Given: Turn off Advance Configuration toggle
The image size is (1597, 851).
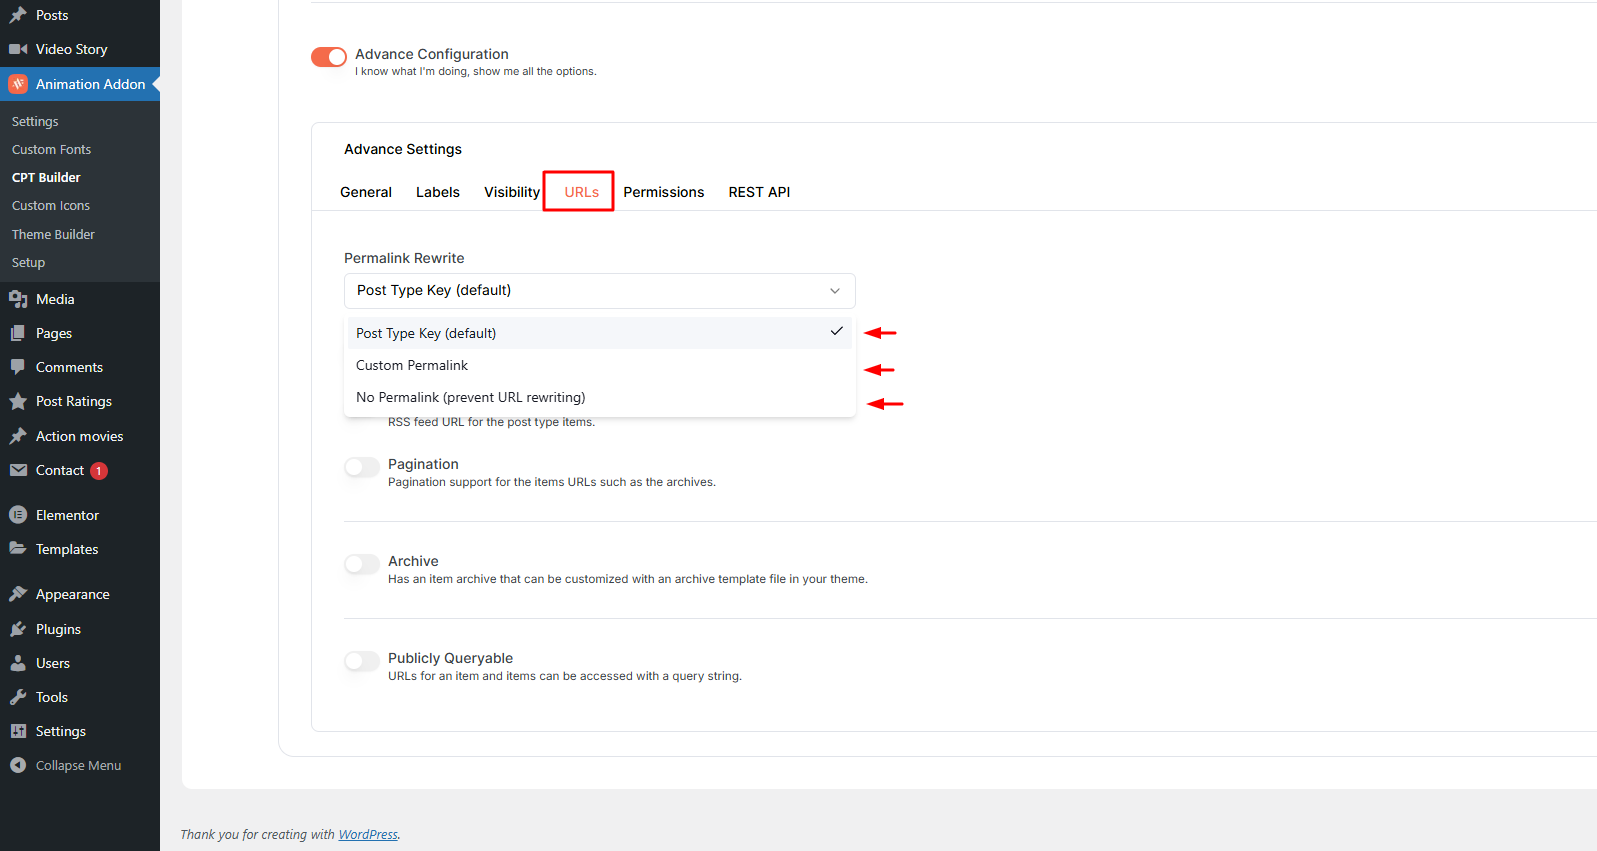Looking at the screenshot, I should [x=329, y=57].
